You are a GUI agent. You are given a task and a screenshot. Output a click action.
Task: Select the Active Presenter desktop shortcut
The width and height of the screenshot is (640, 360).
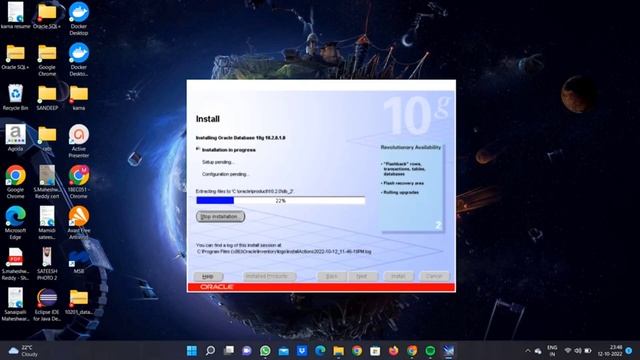pyautogui.click(x=79, y=141)
